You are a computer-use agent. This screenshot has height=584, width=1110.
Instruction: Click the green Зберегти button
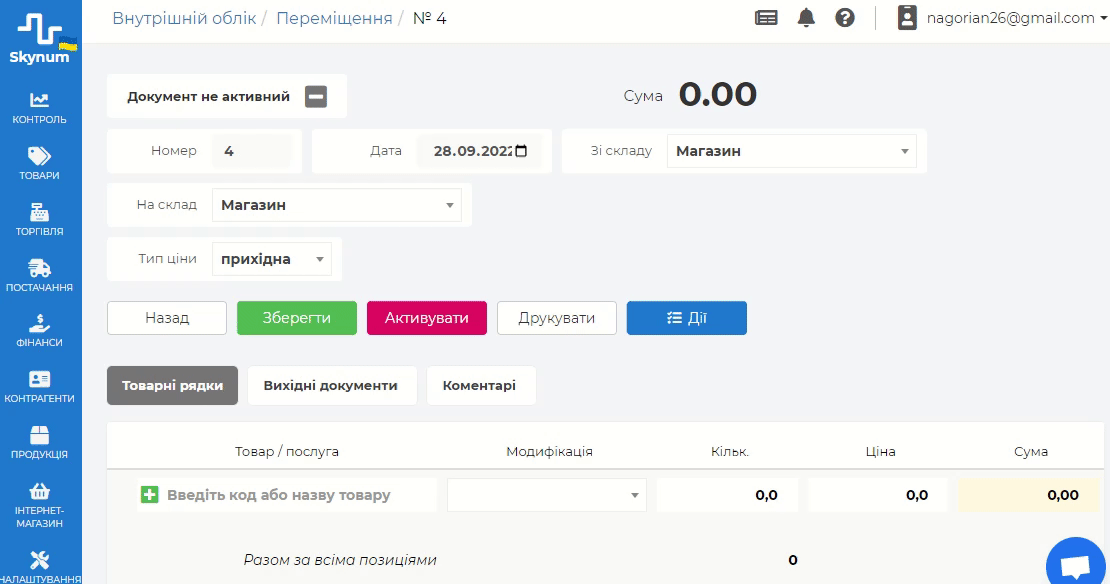(297, 318)
